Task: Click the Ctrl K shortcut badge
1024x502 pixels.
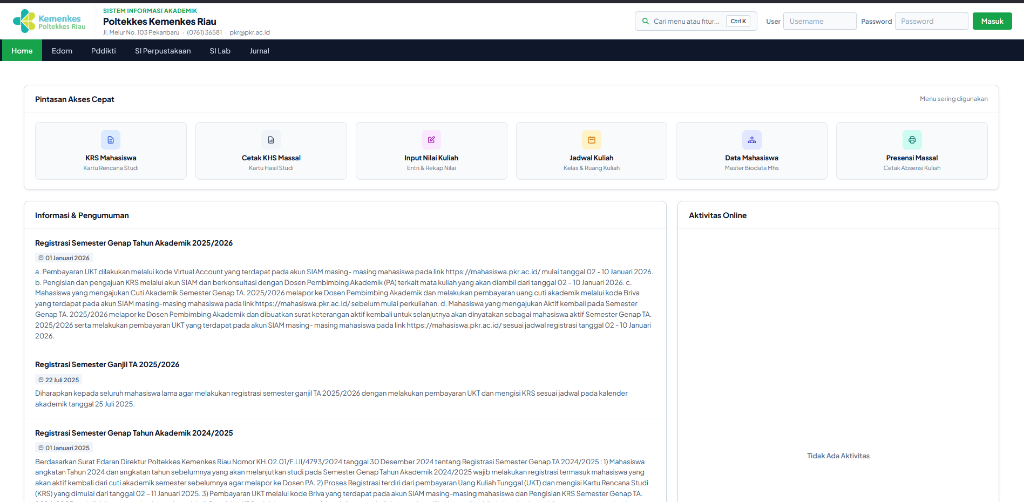Action: (x=738, y=22)
